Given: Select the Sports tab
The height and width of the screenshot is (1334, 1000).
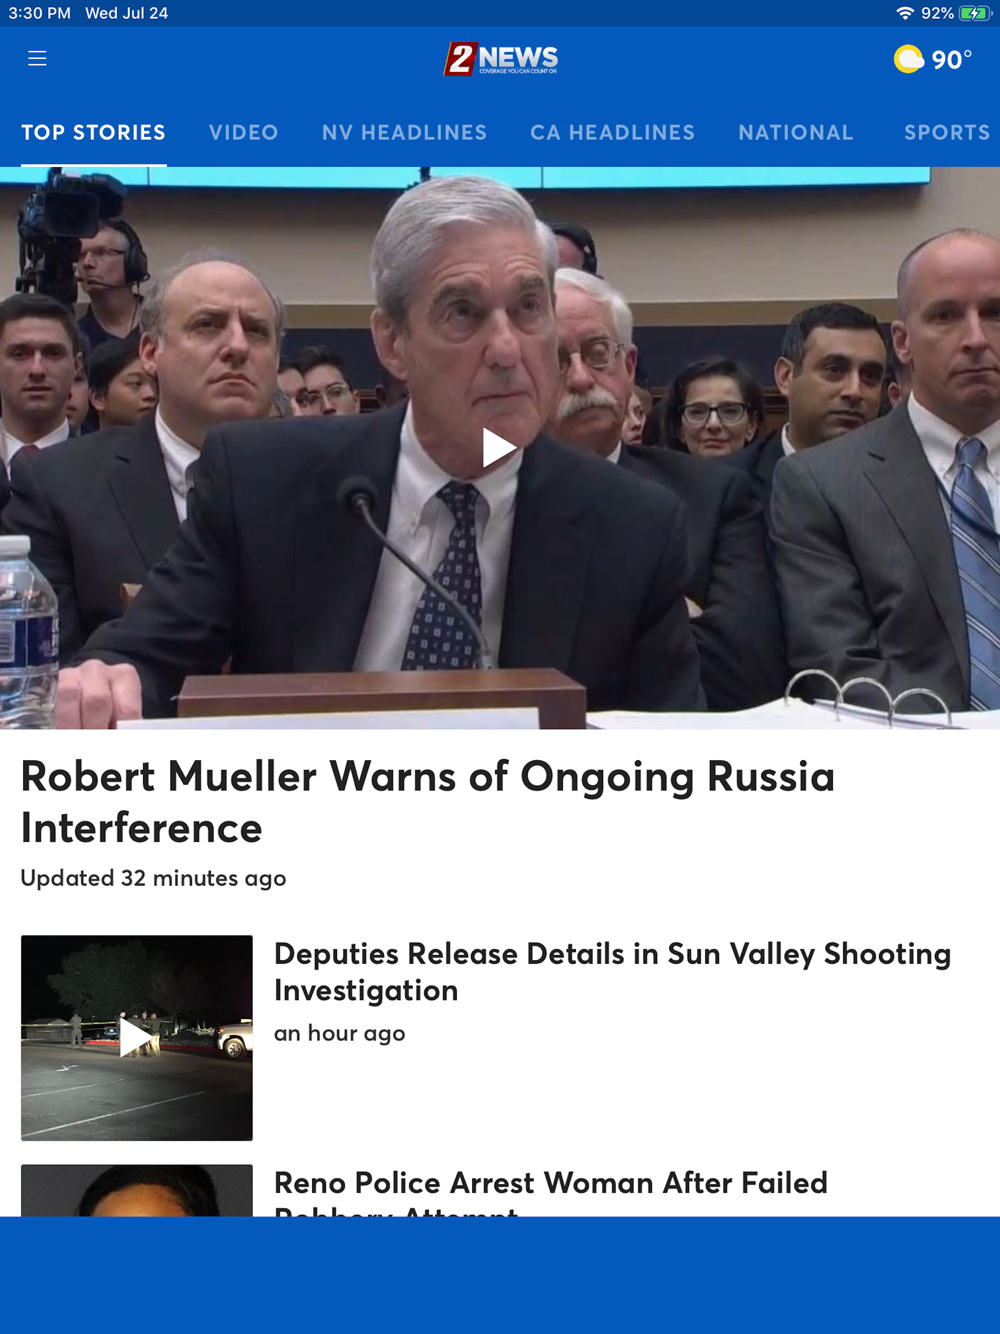Looking at the screenshot, I should pos(947,132).
